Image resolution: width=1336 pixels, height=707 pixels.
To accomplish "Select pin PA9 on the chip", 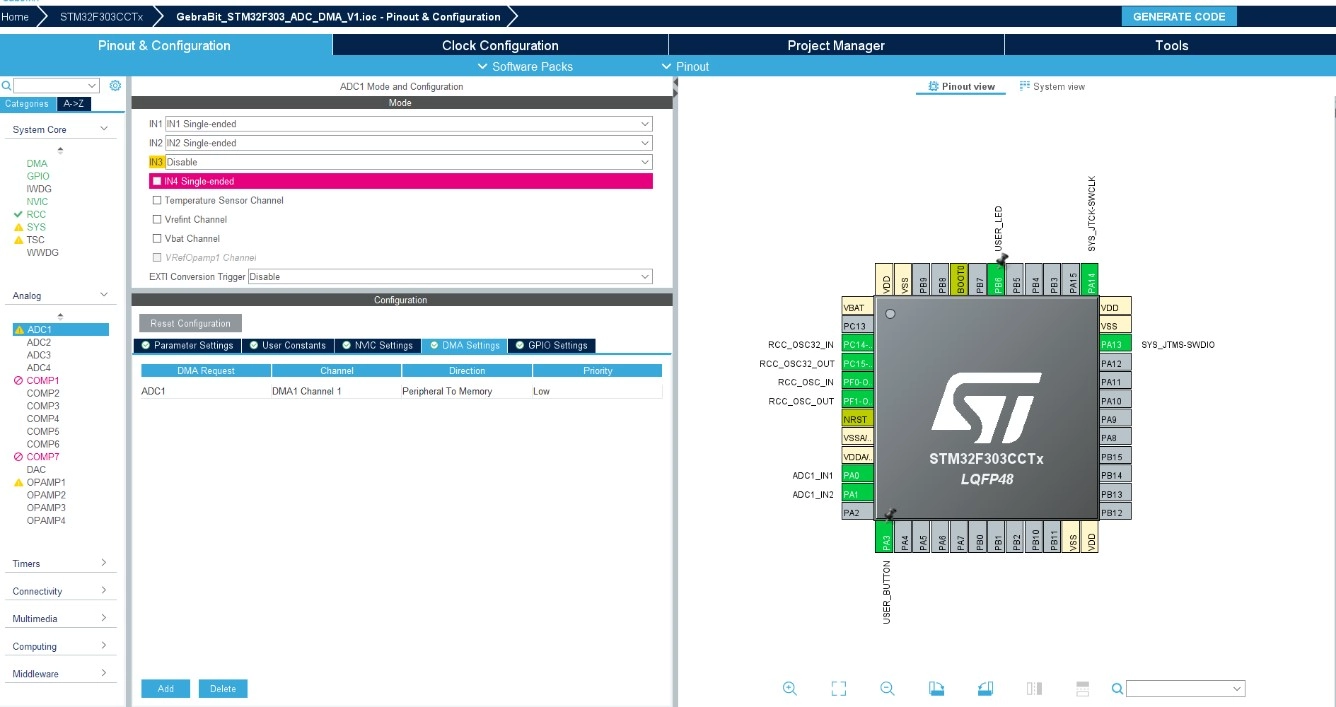I will 1115,419.
